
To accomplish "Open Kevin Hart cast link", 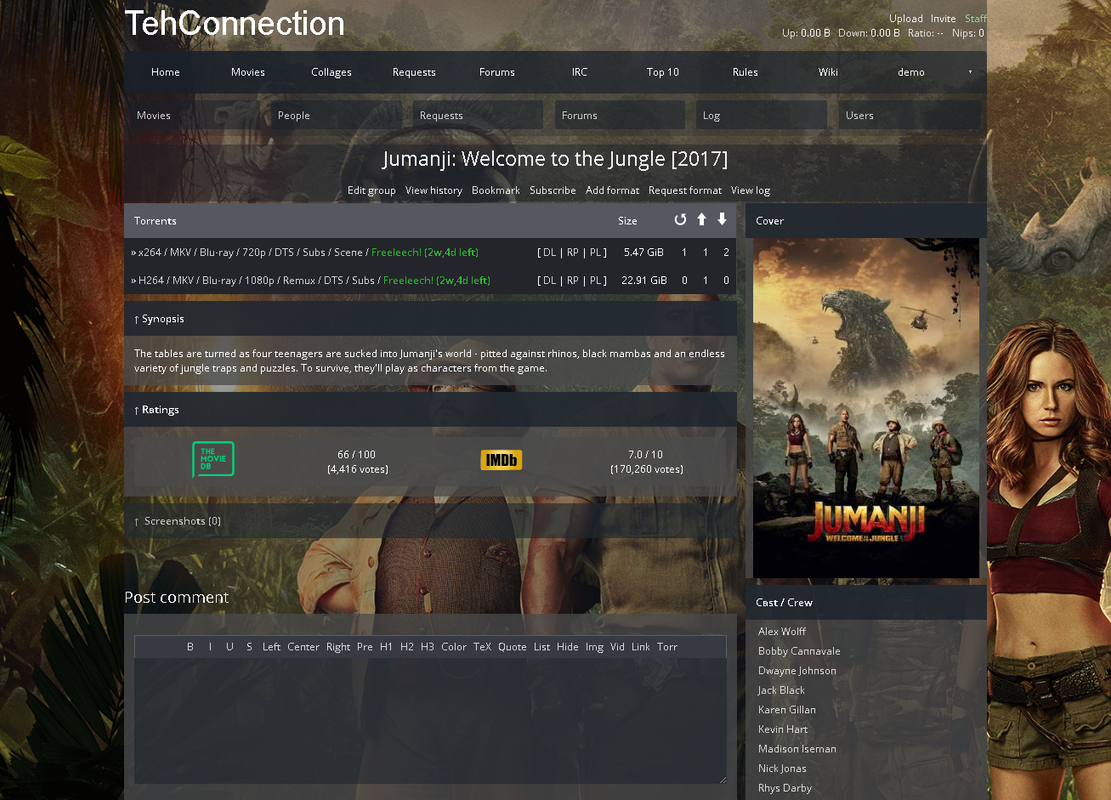I will (783, 729).
